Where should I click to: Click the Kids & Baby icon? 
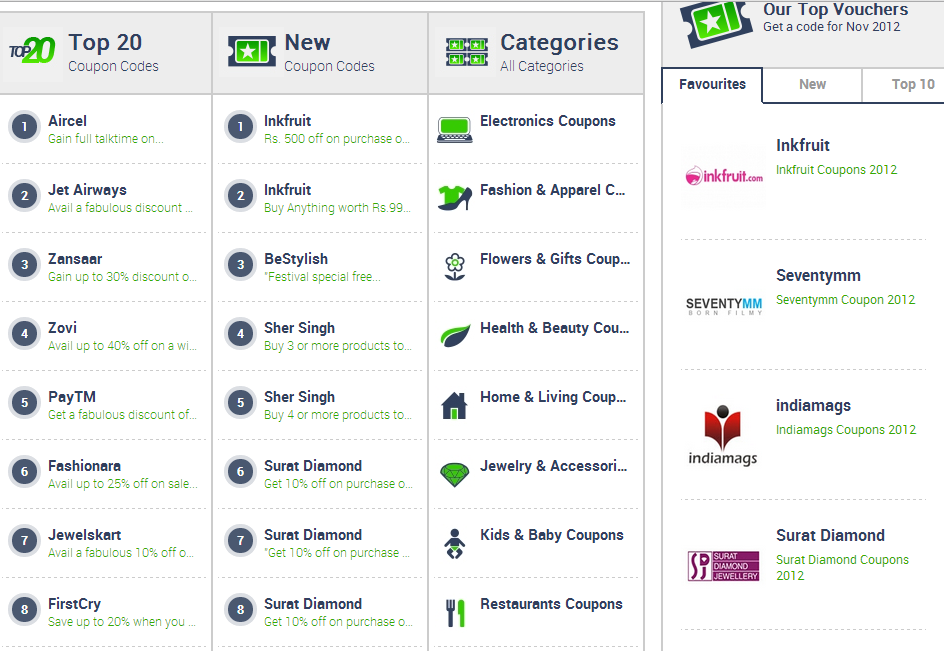[x=455, y=543]
